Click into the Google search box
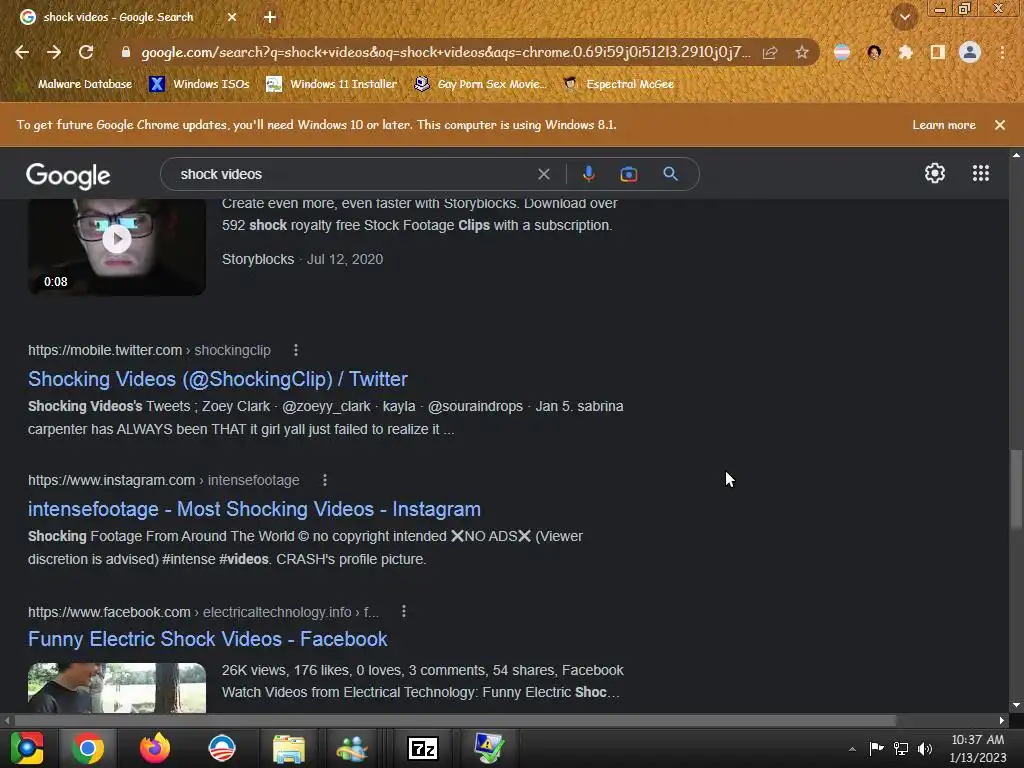This screenshot has width=1024, height=768. click(x=353, y=174)
